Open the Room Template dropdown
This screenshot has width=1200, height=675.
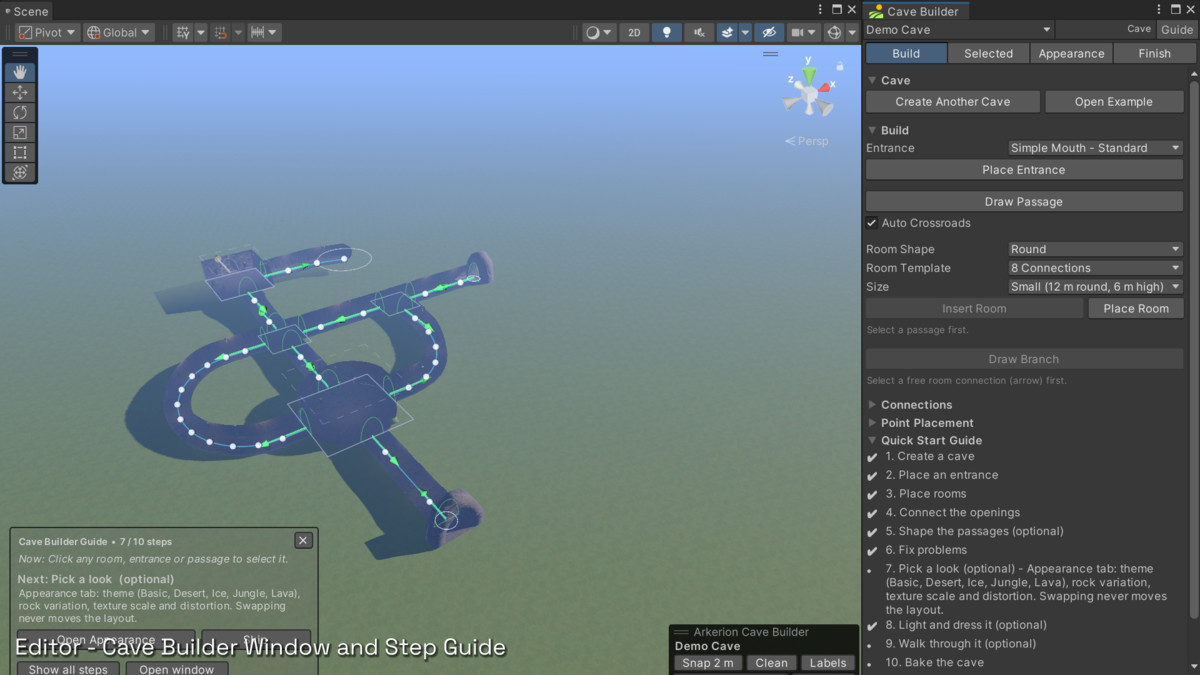[1095, 268]
